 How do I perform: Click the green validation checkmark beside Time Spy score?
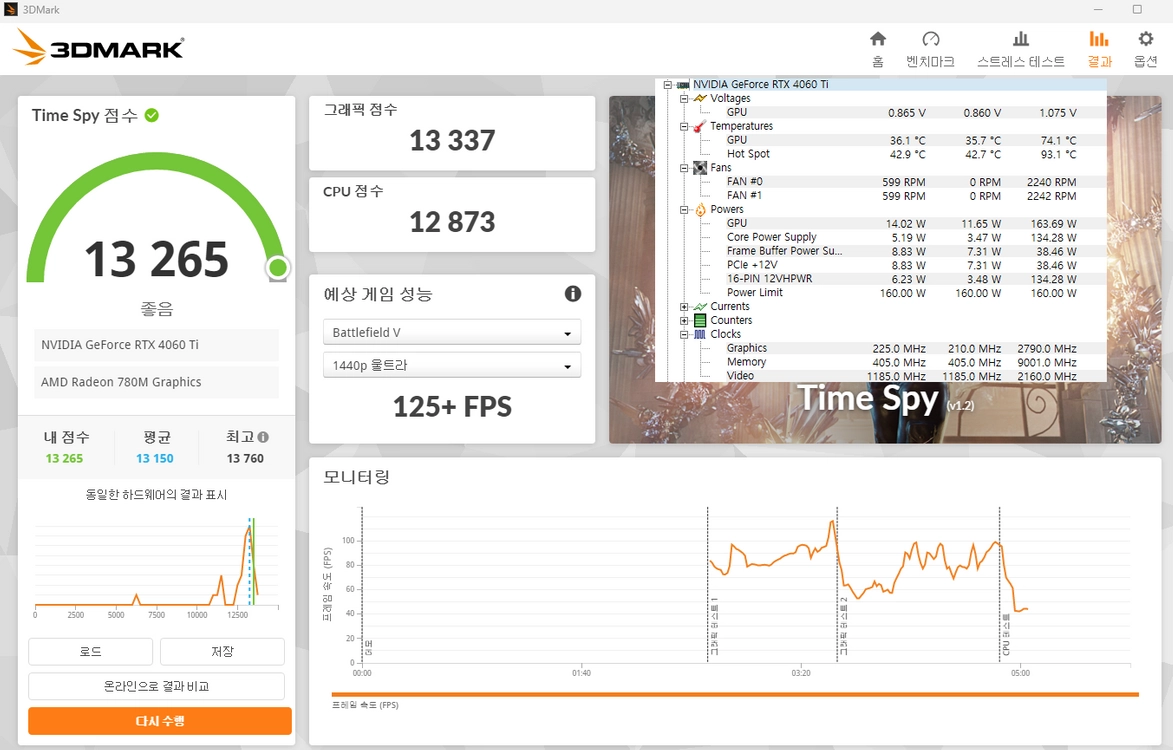point(152,115)
